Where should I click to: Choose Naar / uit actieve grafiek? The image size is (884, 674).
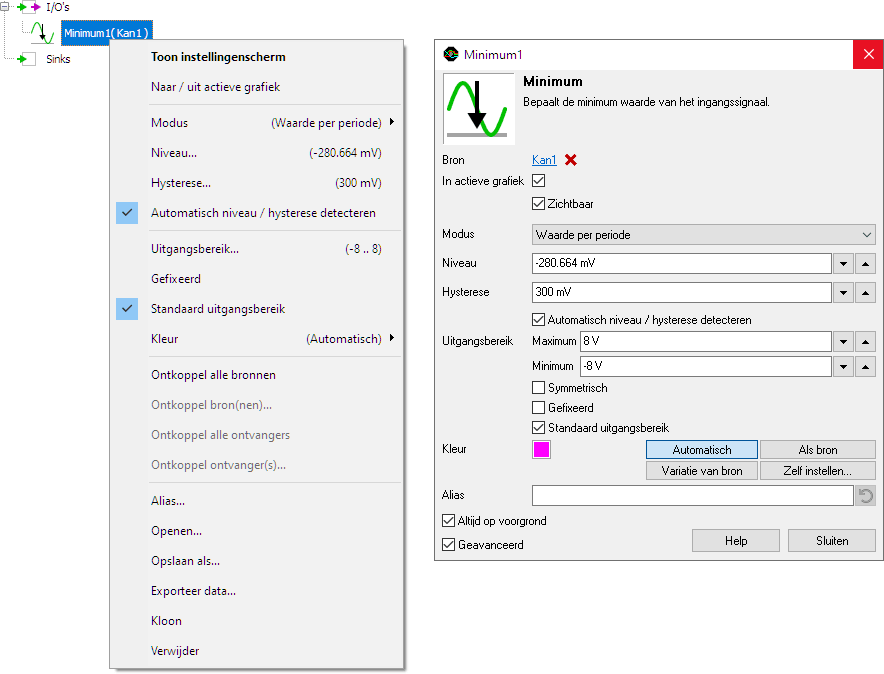point(257,87)
